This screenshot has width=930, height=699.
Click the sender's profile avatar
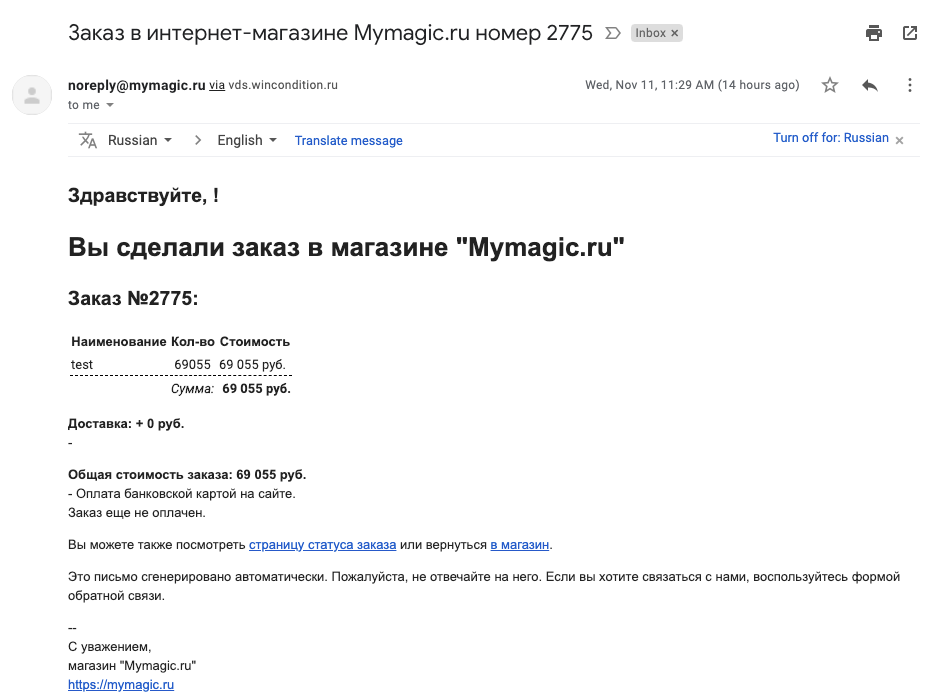coord(31,94)
